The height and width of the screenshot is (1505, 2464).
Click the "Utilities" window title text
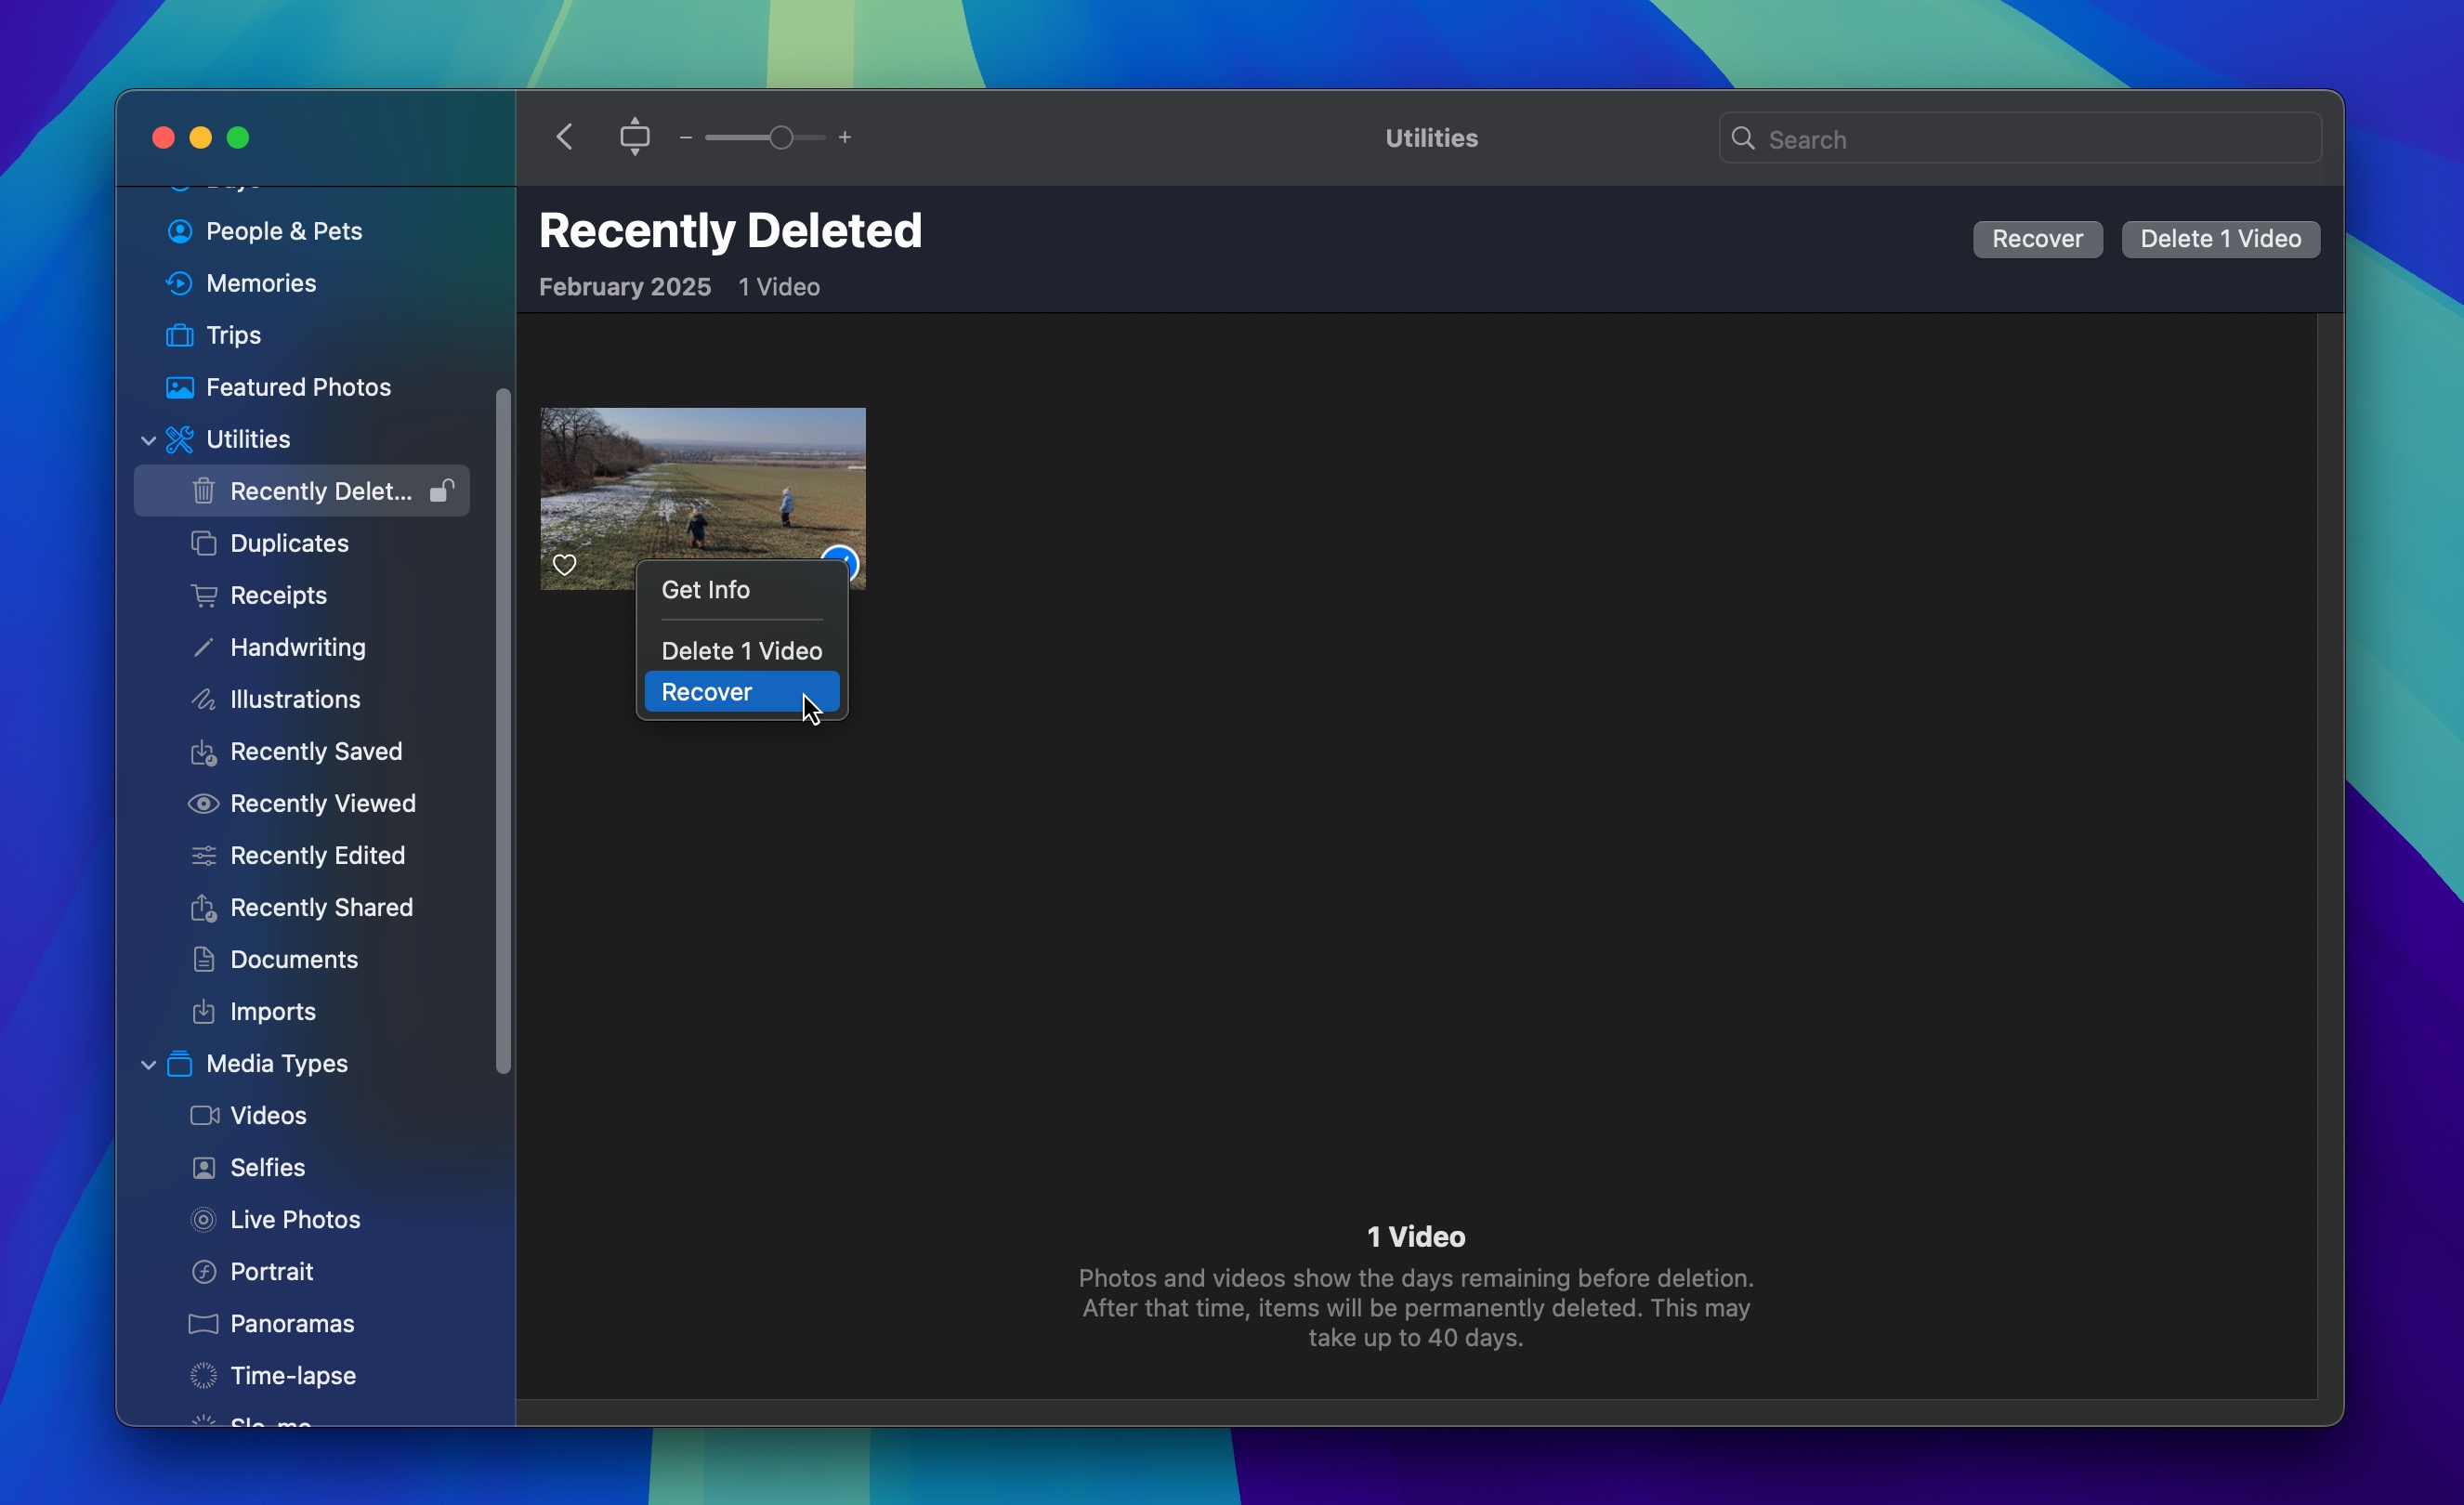coord(1431,138)
